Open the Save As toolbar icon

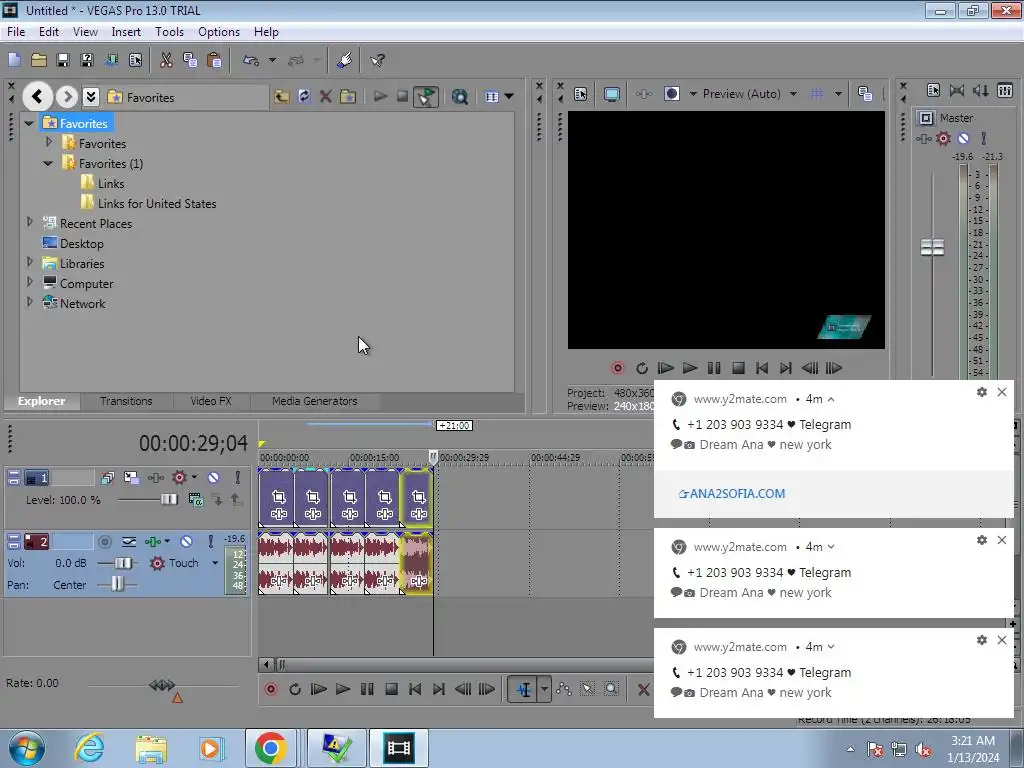click(87, 61)
